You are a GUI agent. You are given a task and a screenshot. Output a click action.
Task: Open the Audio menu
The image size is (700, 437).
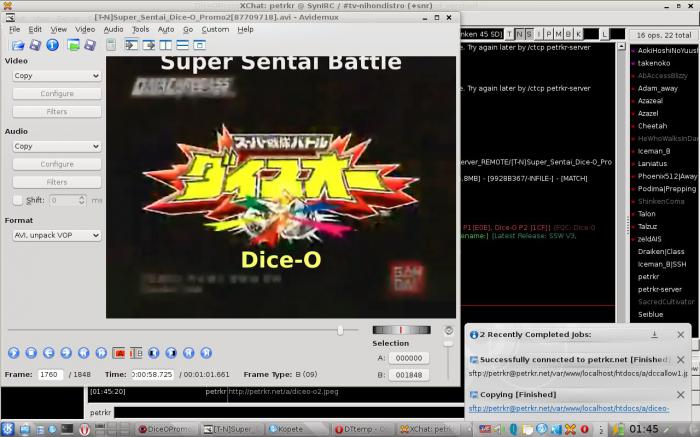click(113, 29)
